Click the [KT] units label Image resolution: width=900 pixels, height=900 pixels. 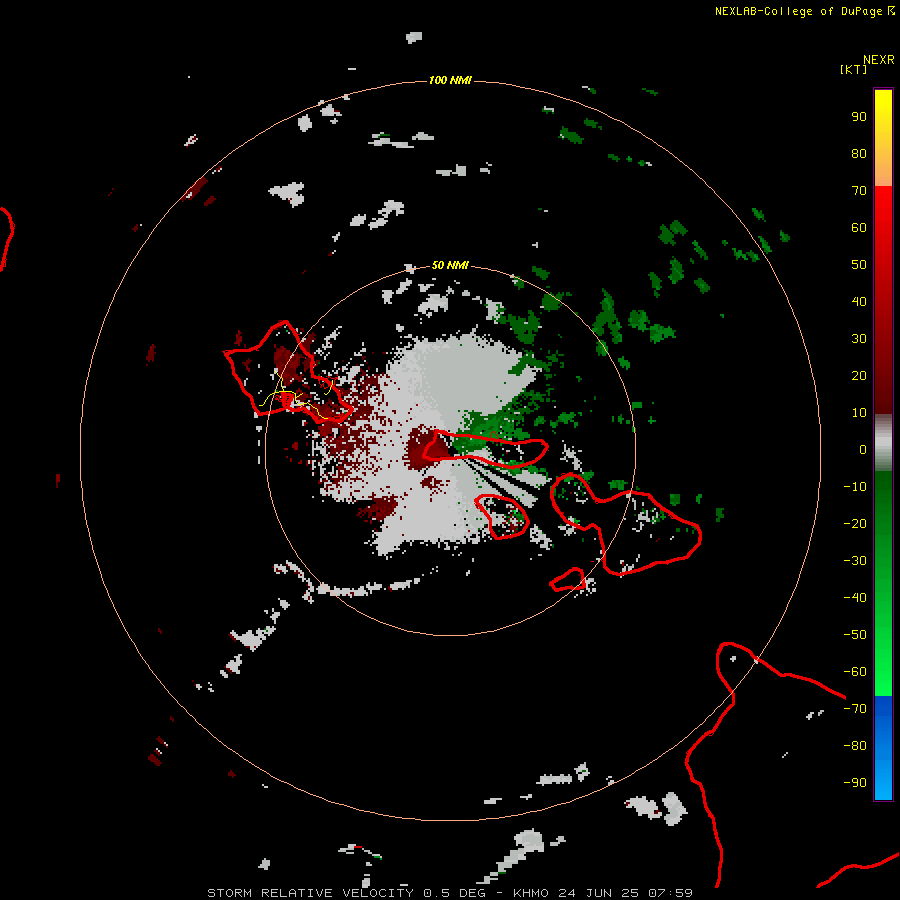click(854, 69)
